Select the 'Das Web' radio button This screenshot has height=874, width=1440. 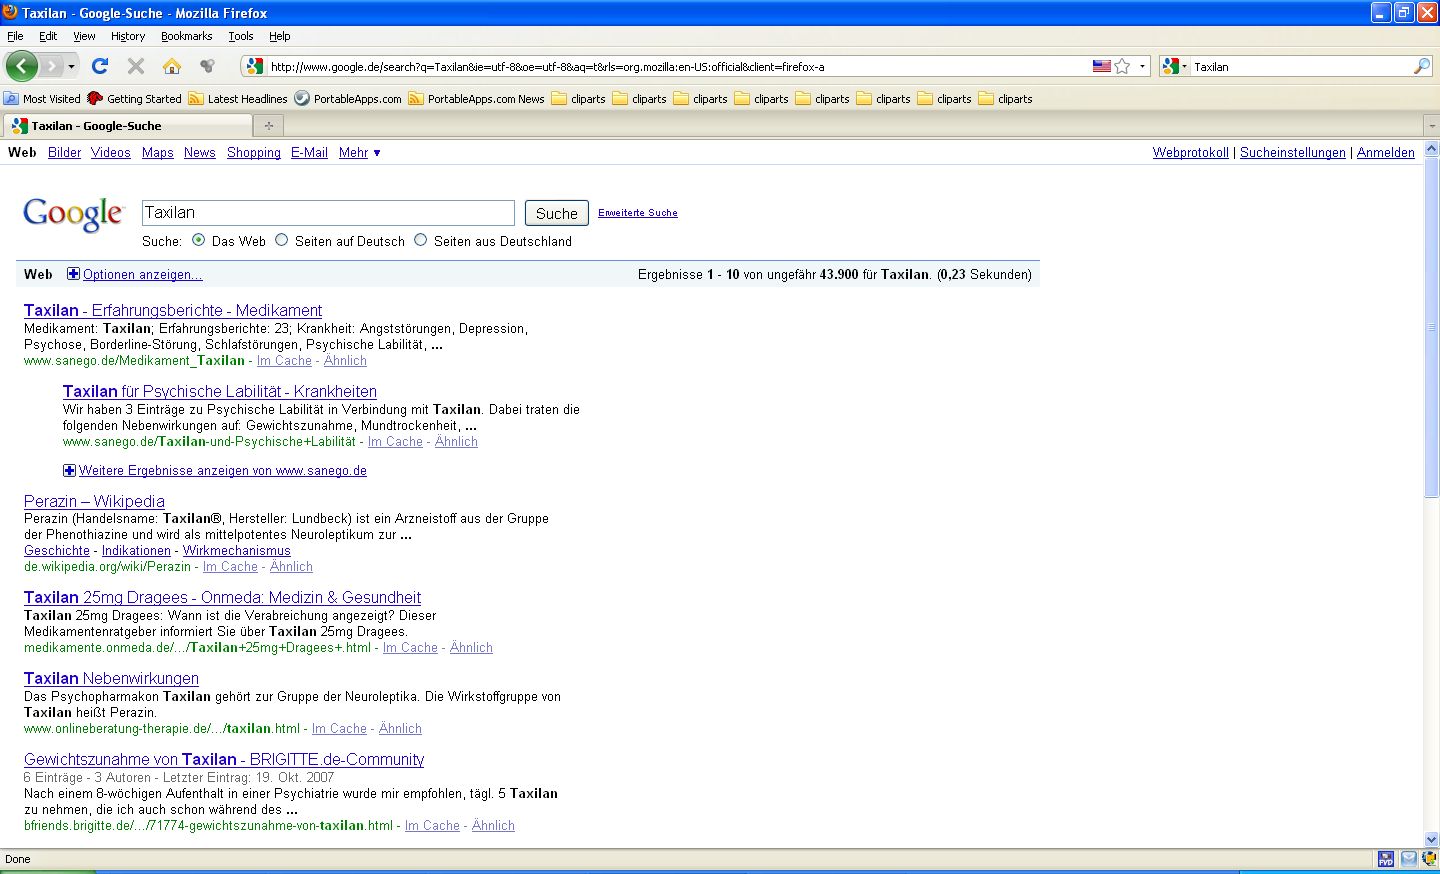click(x=199, y=240)
